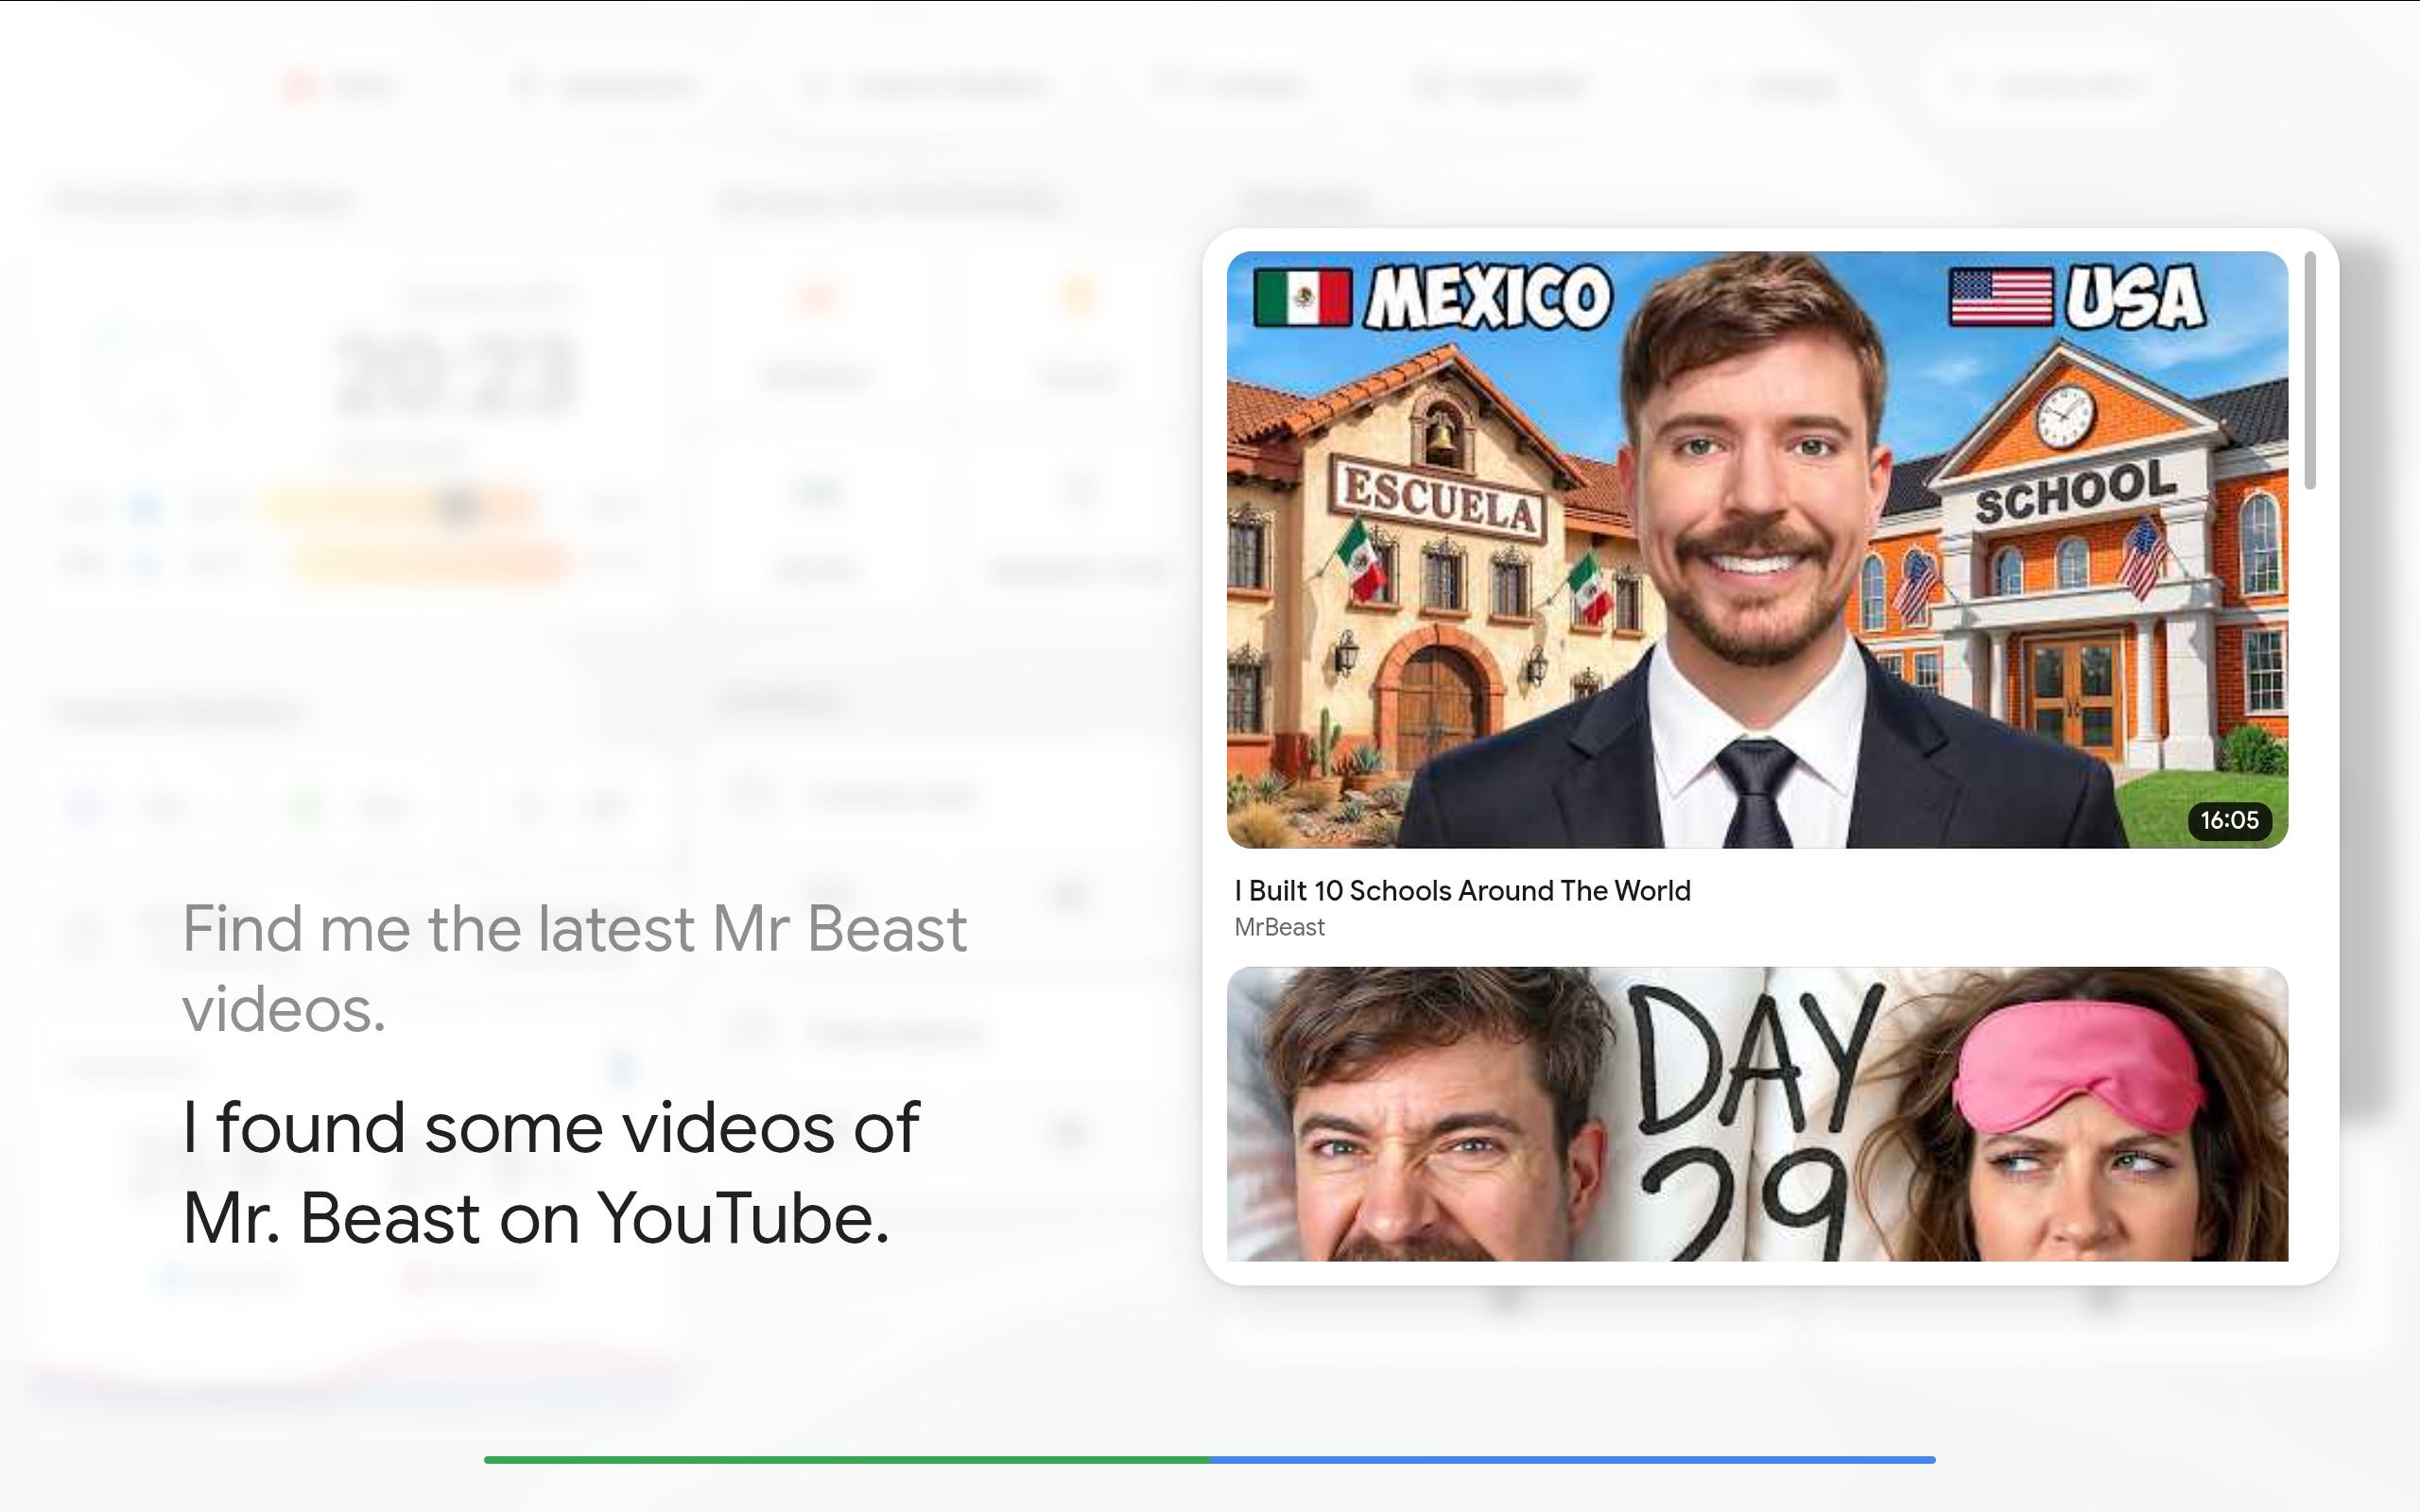Click the SCHOOL sign in the thumbnail
Screen dimensions: 2420x1512
2075,492
